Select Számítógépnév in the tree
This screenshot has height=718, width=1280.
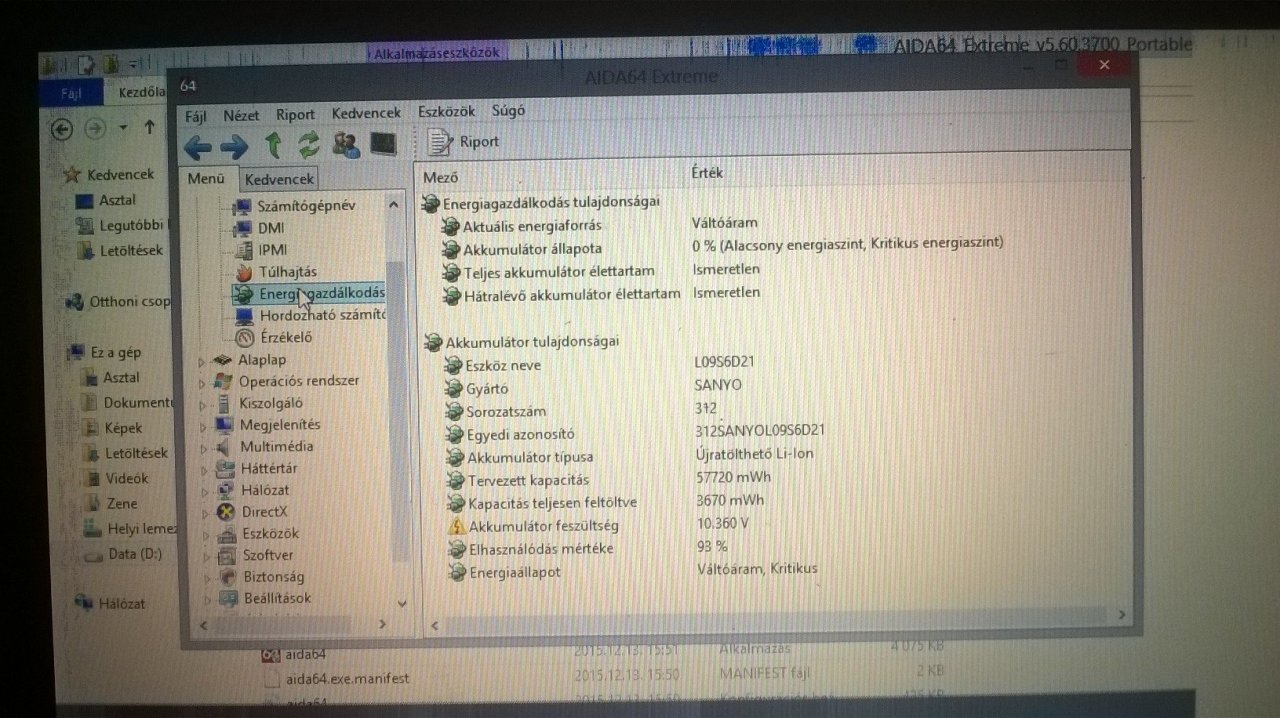coord(306,206)
